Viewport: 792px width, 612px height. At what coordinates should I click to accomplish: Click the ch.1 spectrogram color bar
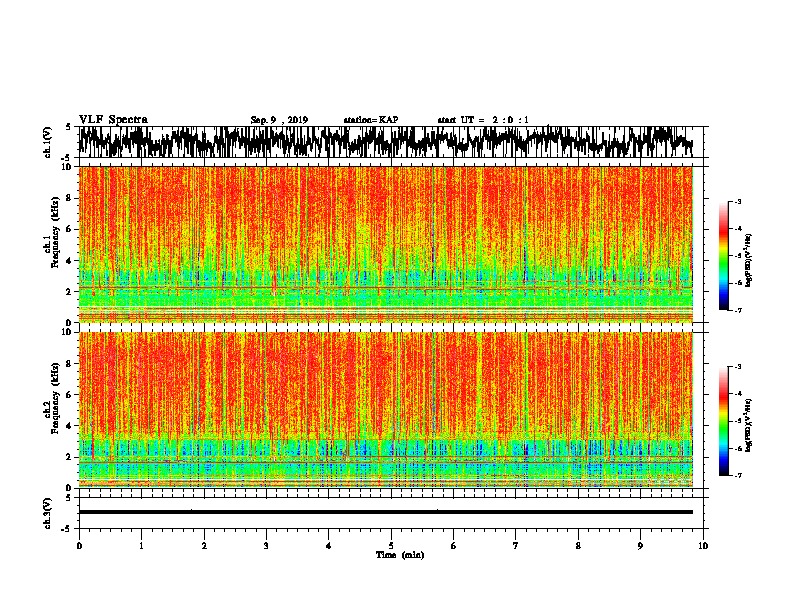(724, 256)
